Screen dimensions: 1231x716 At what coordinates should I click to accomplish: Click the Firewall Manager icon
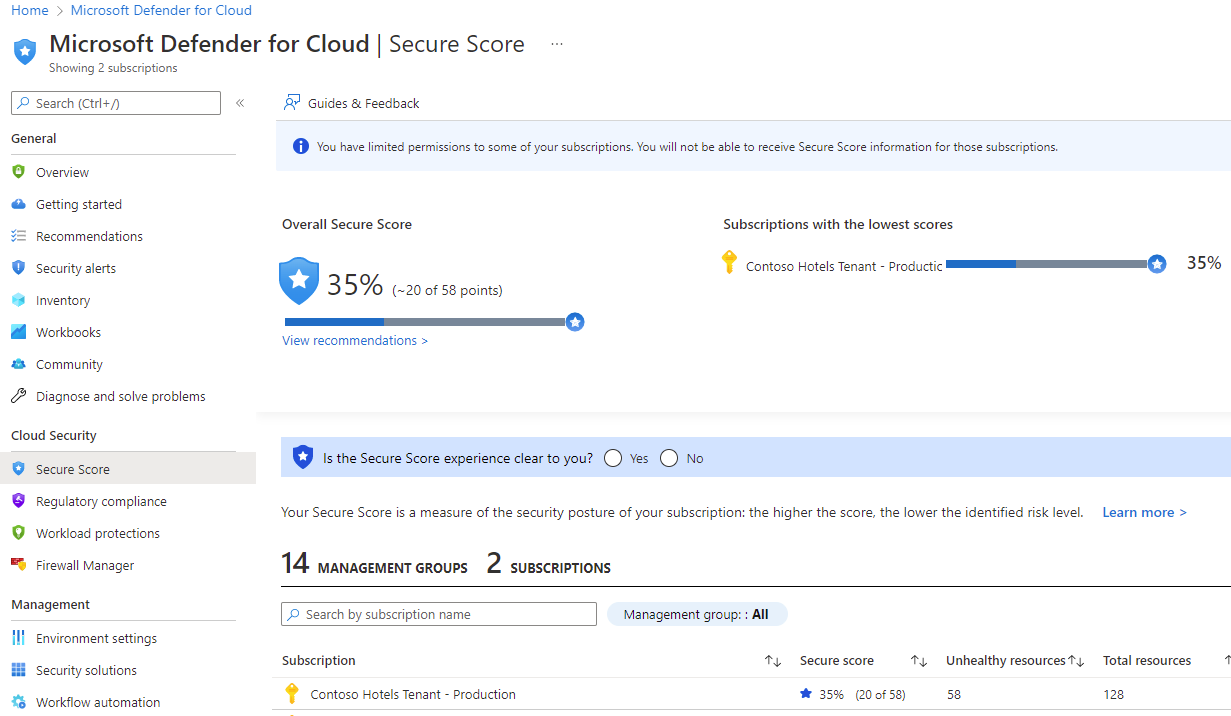tap(18, 565)
